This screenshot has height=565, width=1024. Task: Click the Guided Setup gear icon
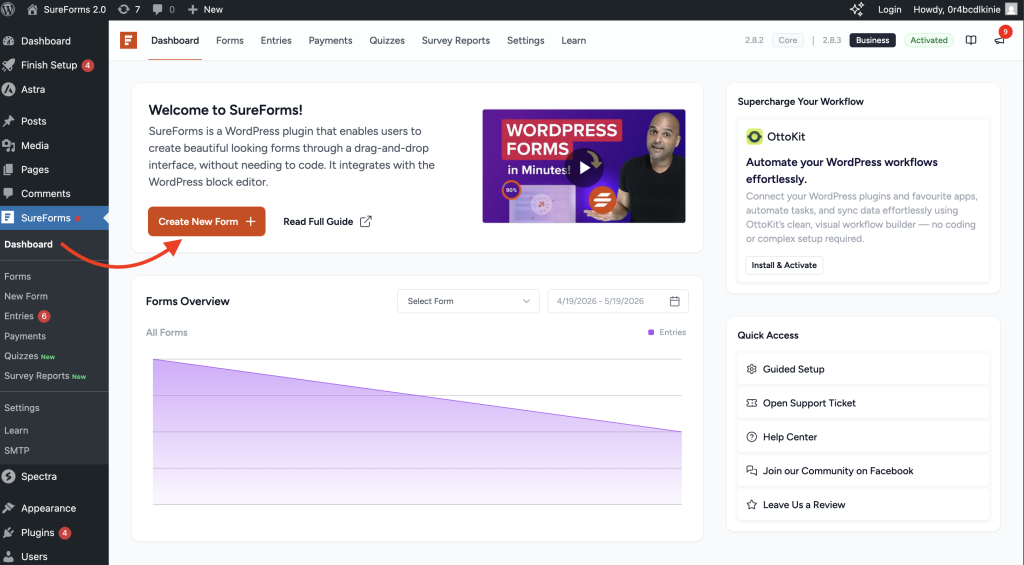click(x=752, y=369)
